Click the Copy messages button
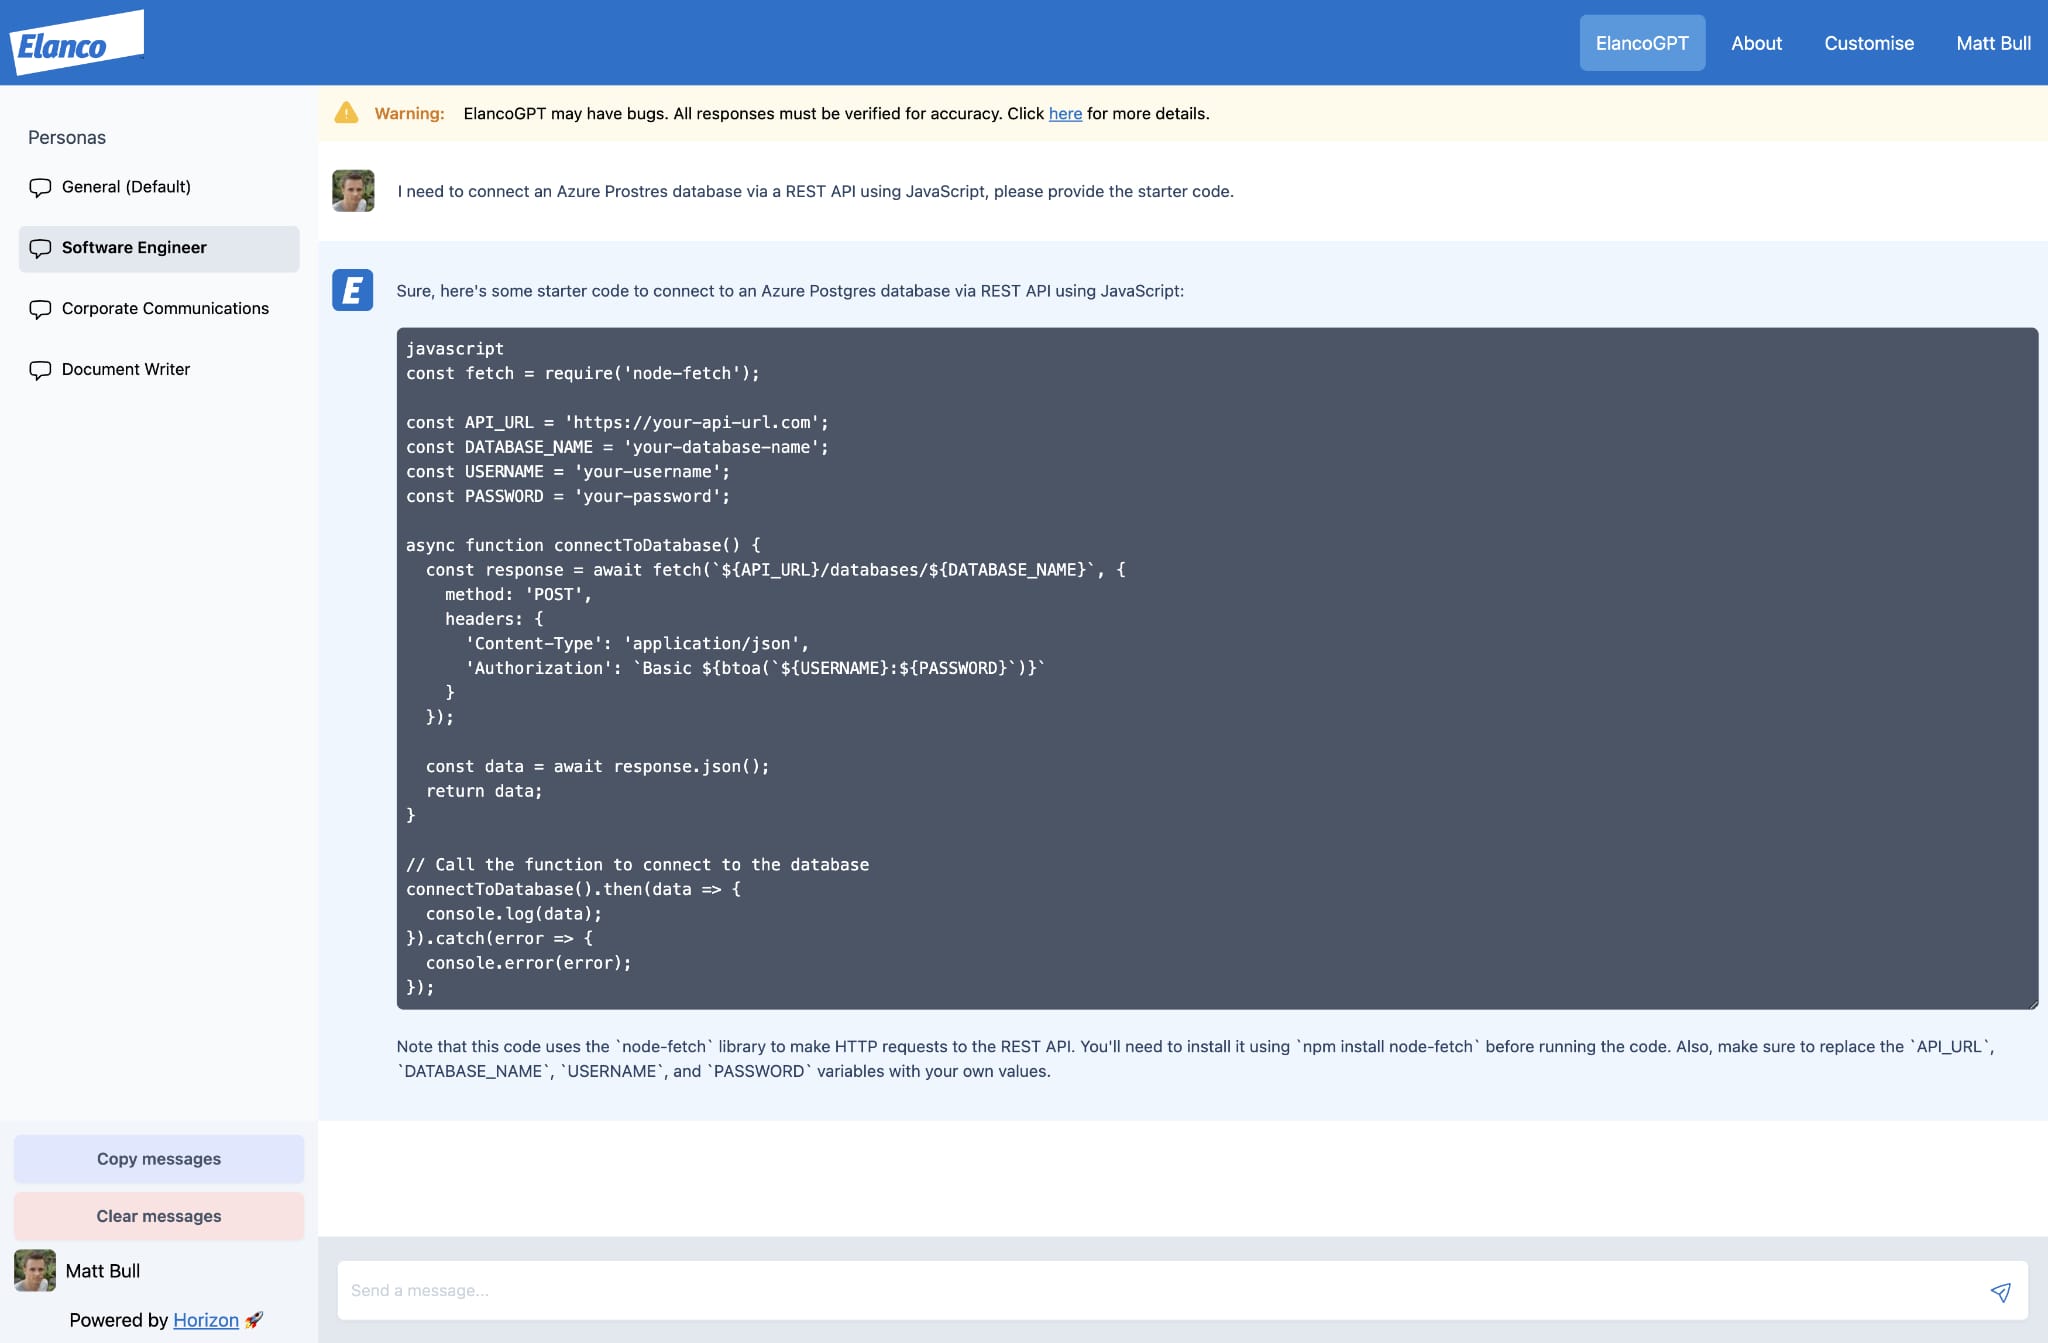The height and width of the screenshot is (1343, 2048). [159, 1159]
